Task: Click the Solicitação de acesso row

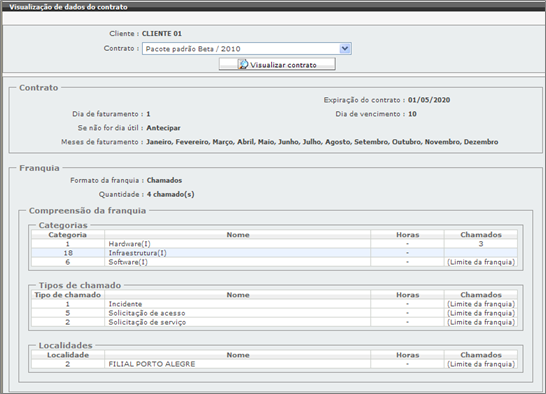Action: click(x=274, y=313)
